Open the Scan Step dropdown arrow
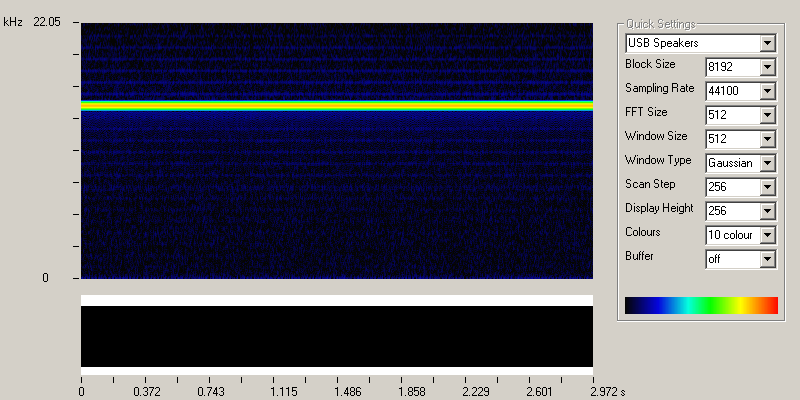This screenshot has width=800, height=400. click(767, 187)
